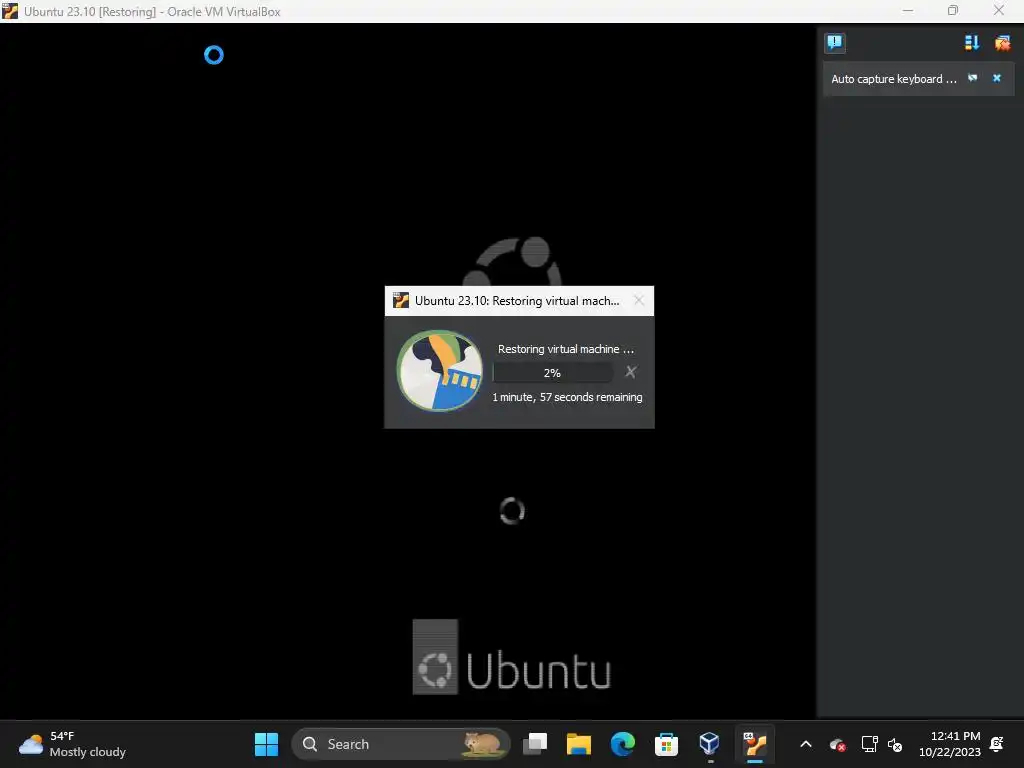Screen dimensions: 1024x768
Task: Click the notification order sort icon
Action: (972, 43)
